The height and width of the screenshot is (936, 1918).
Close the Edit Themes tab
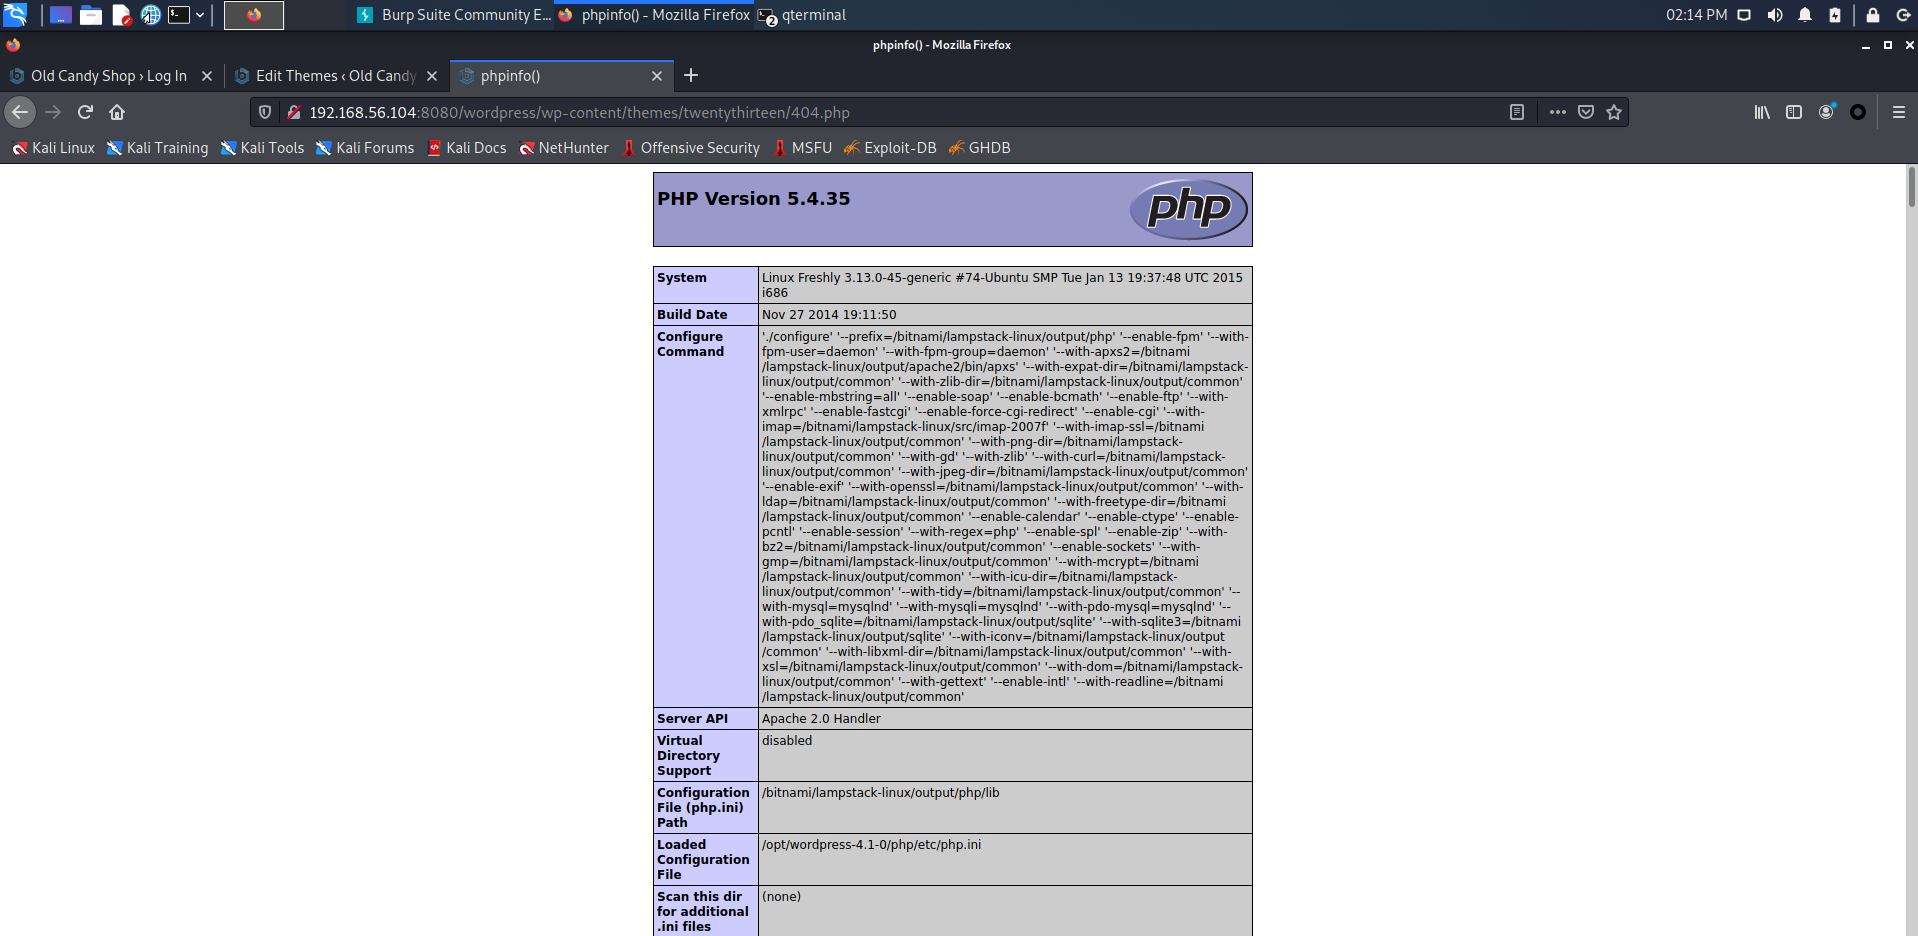pyautogui.click(x=432, y=76)
